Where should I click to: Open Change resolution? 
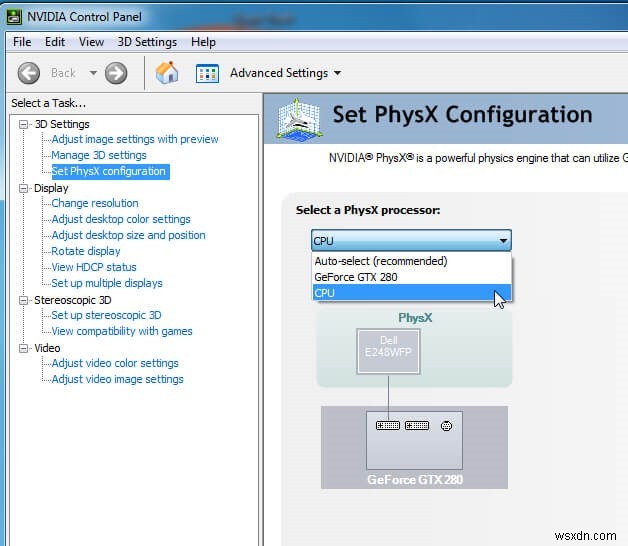pyautogui.click(x=95, y=203)
